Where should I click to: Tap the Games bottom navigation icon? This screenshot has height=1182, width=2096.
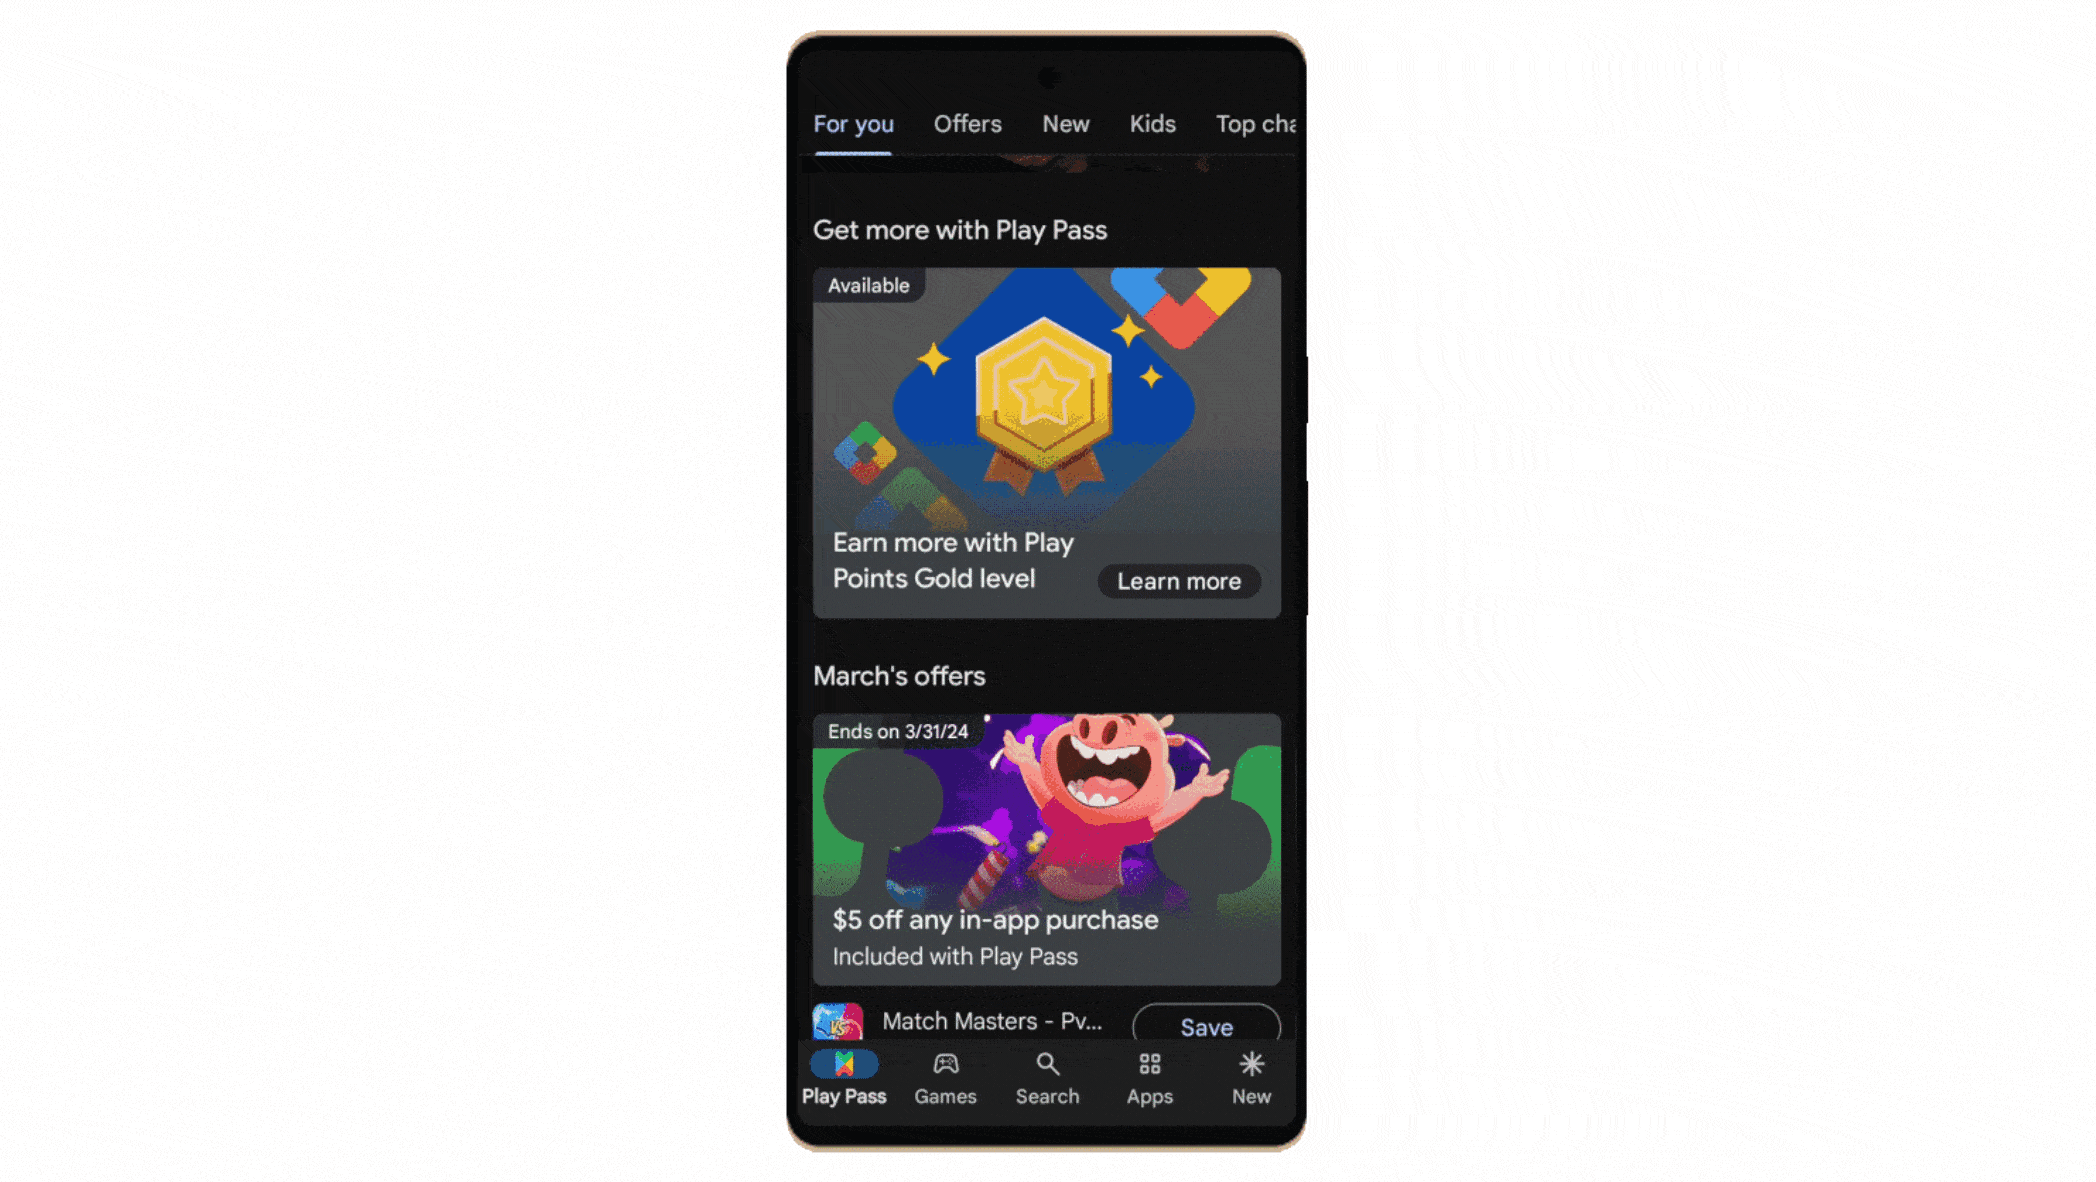[946, 1077]
